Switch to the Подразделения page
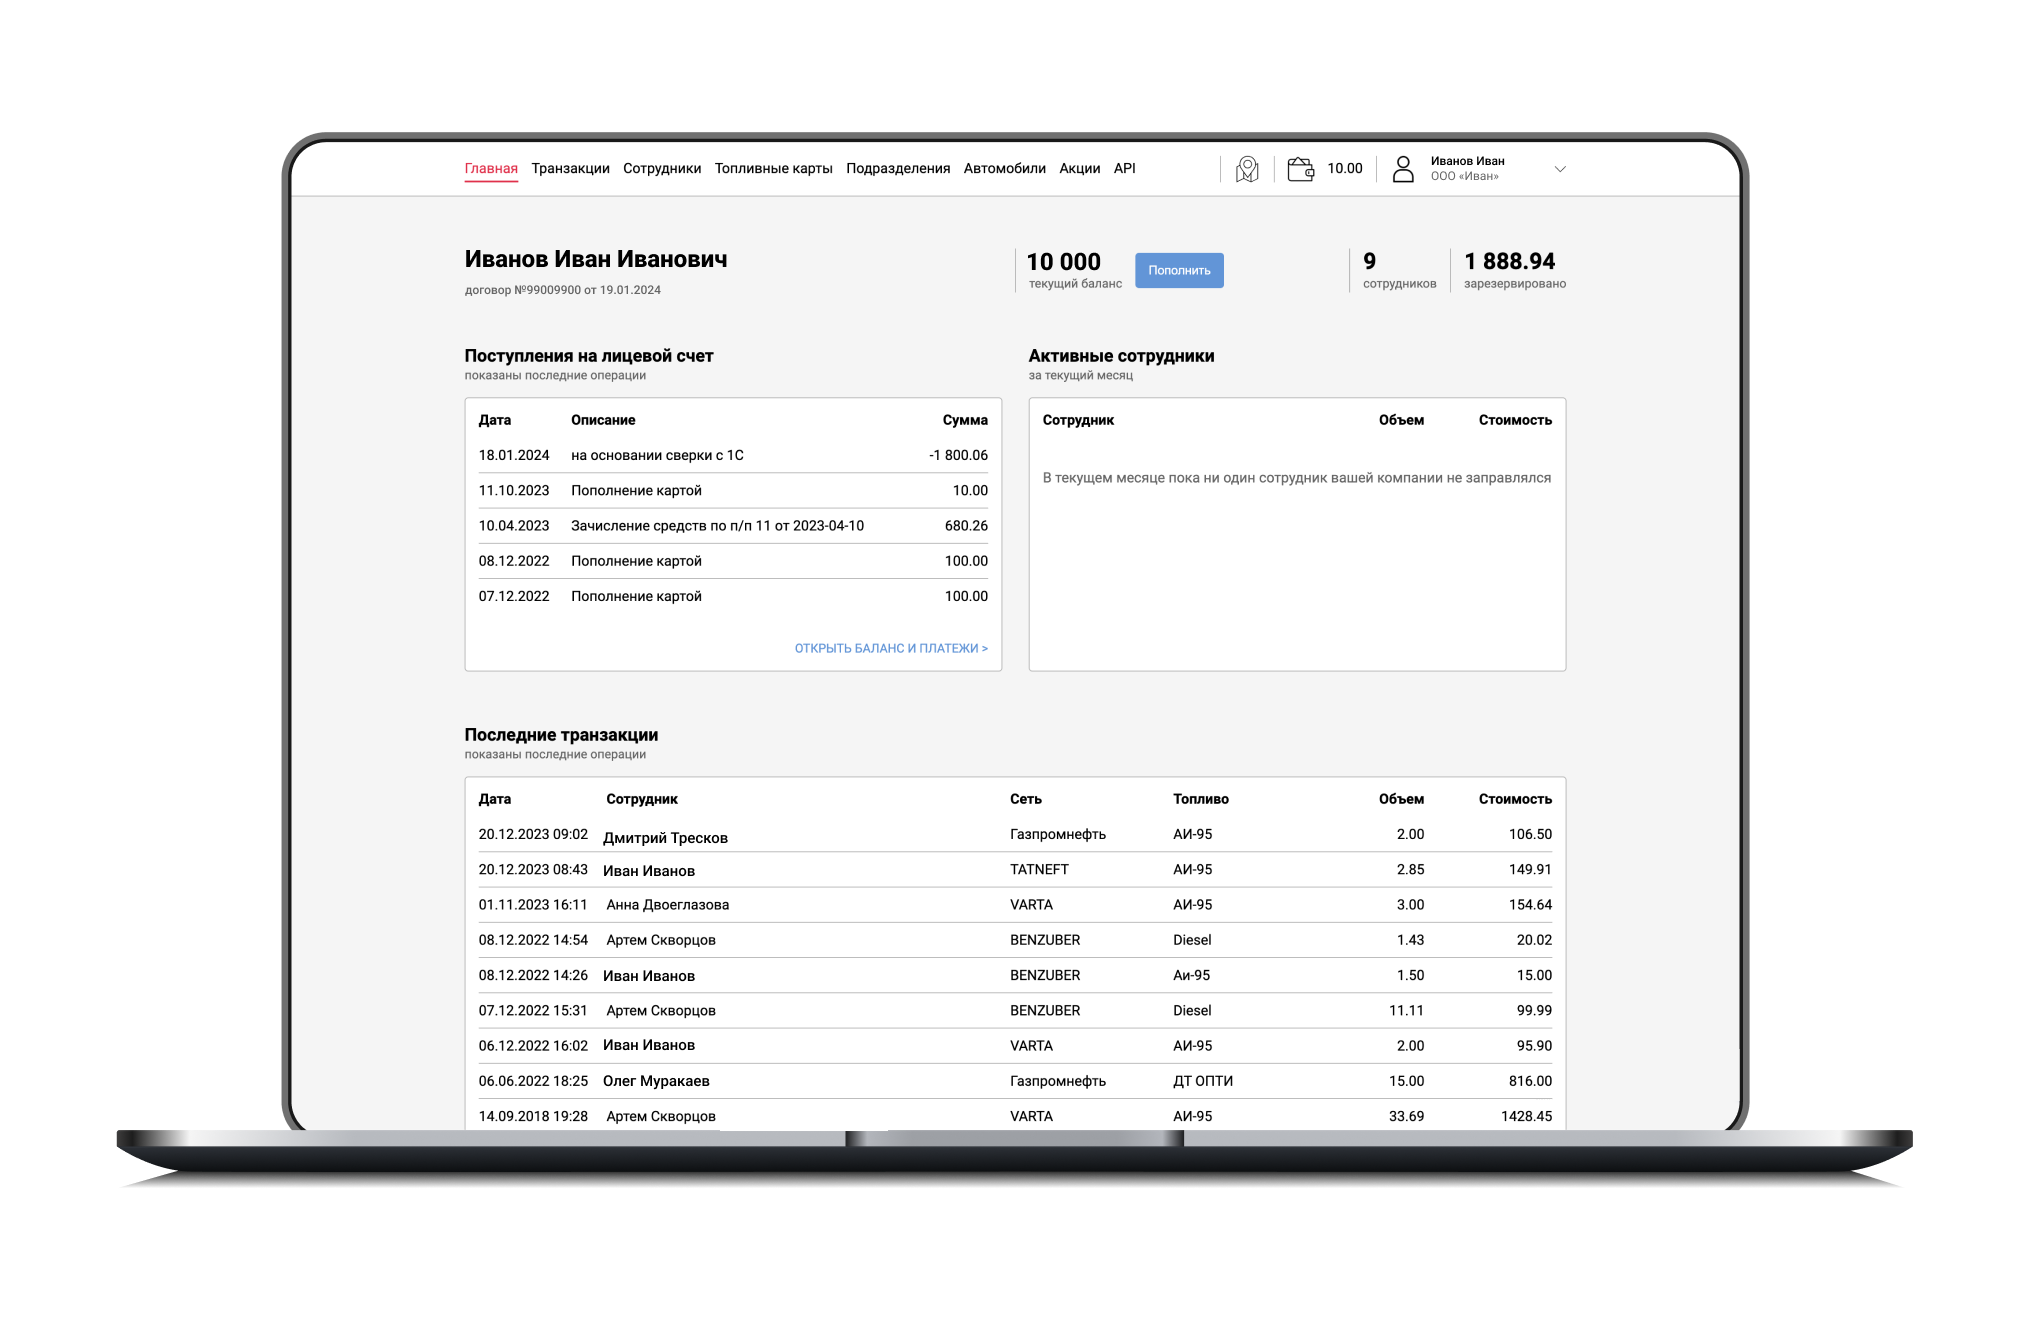The width and height of the screenshot is (2040, 1326). 898,169
